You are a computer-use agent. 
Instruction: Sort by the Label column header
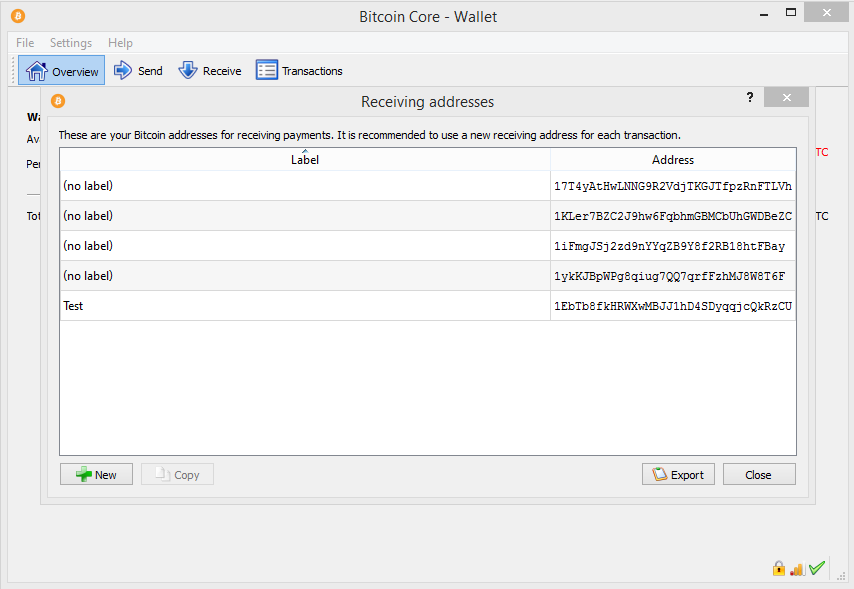(305, 159)
